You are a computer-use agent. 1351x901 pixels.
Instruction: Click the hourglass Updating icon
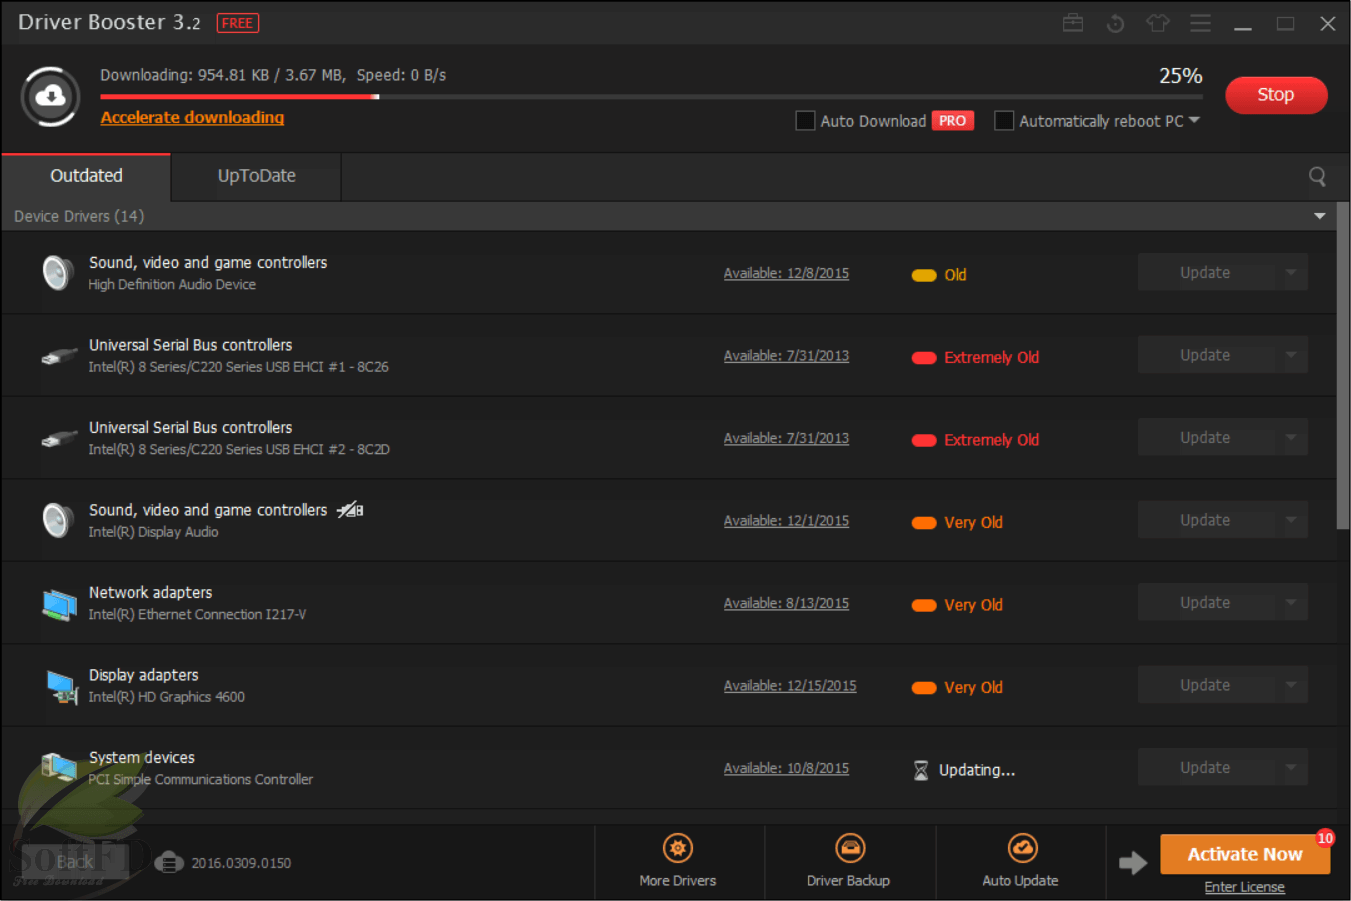(x=921, y=770)
